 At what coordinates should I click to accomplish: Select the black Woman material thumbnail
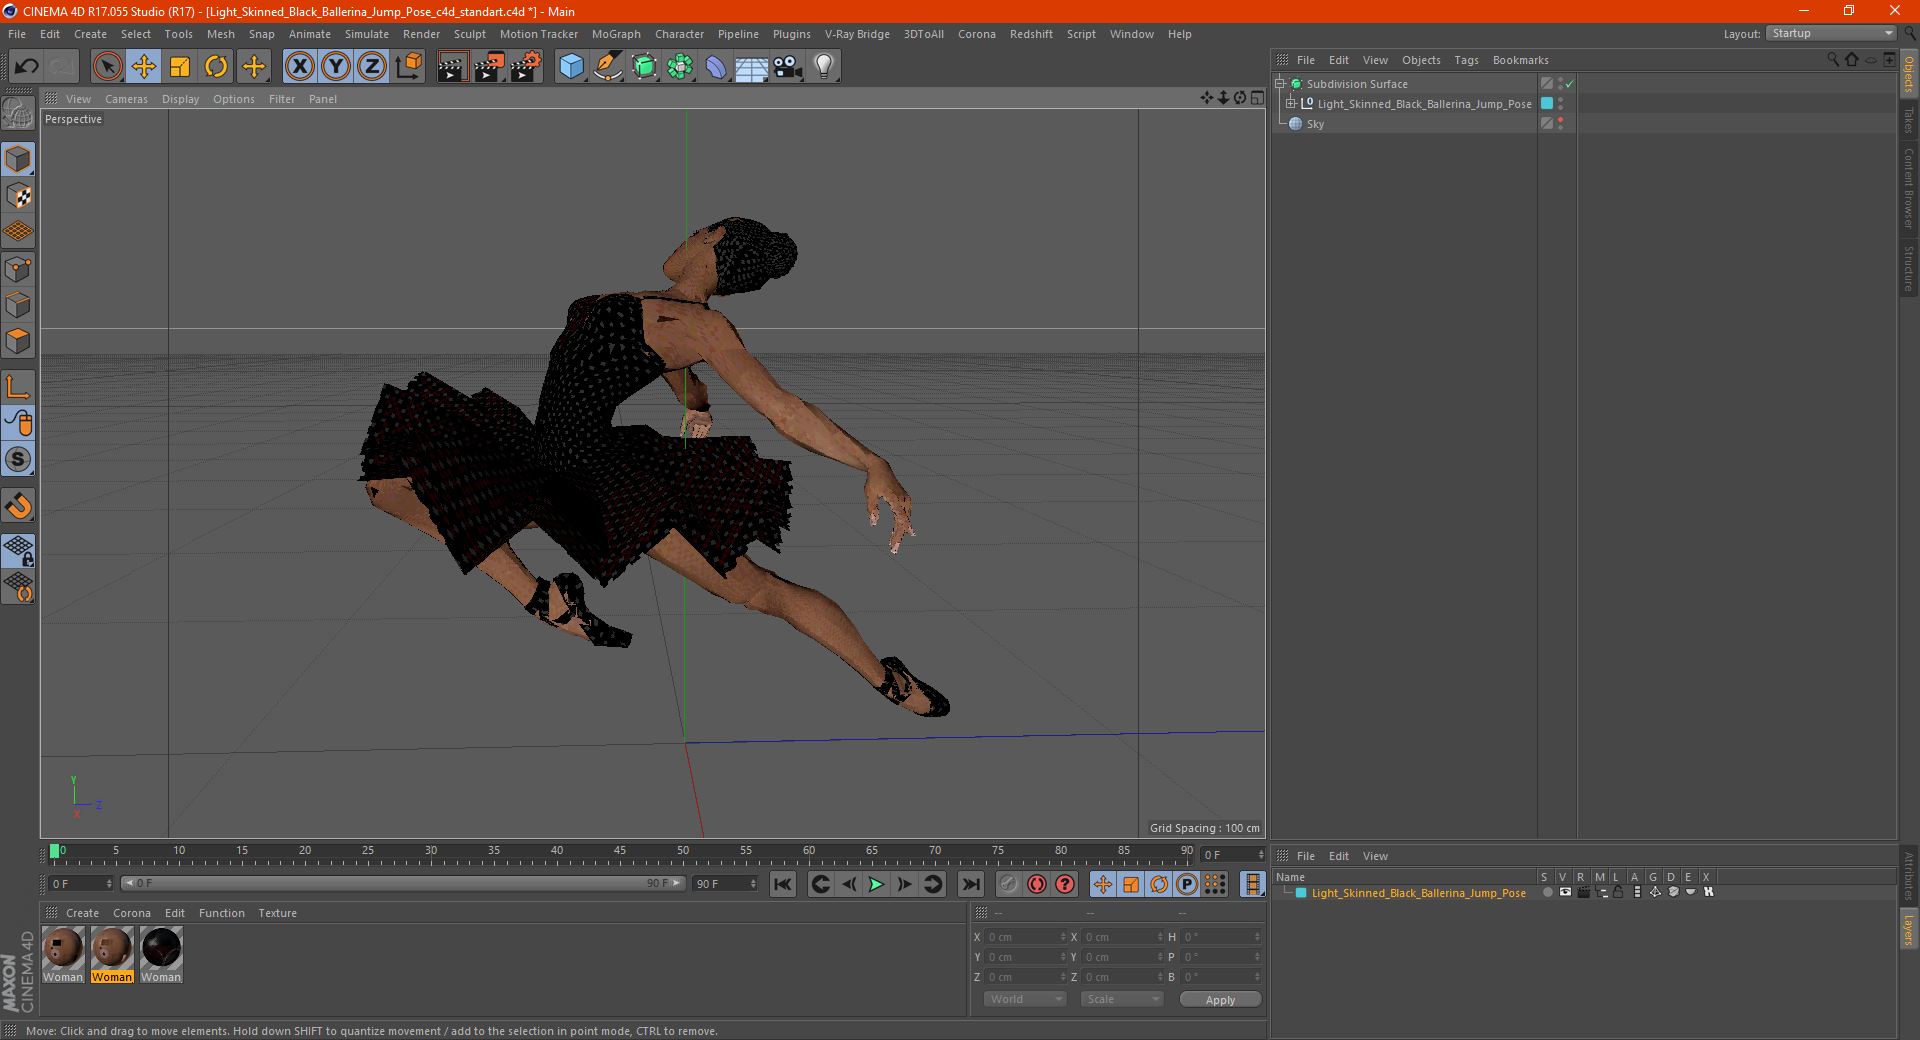coord(161,948)
